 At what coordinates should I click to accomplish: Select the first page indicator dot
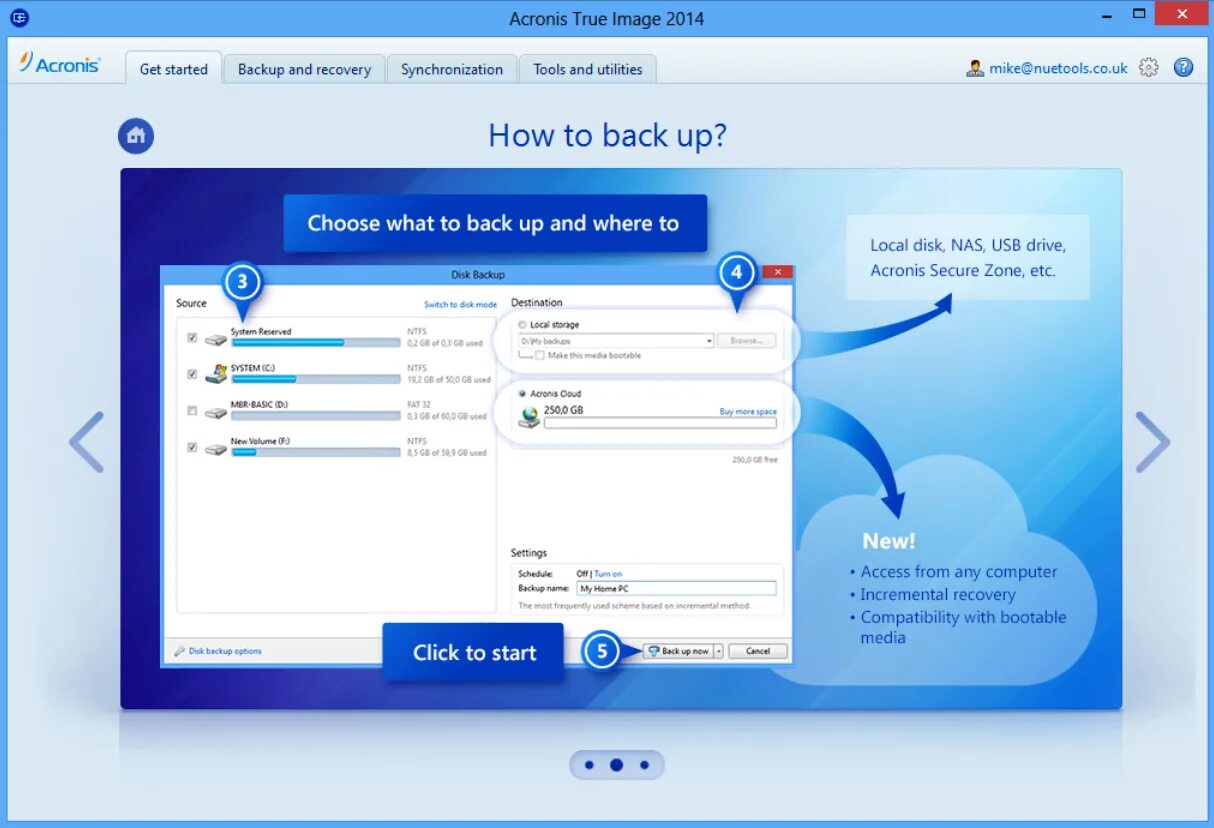click(589, 765)
